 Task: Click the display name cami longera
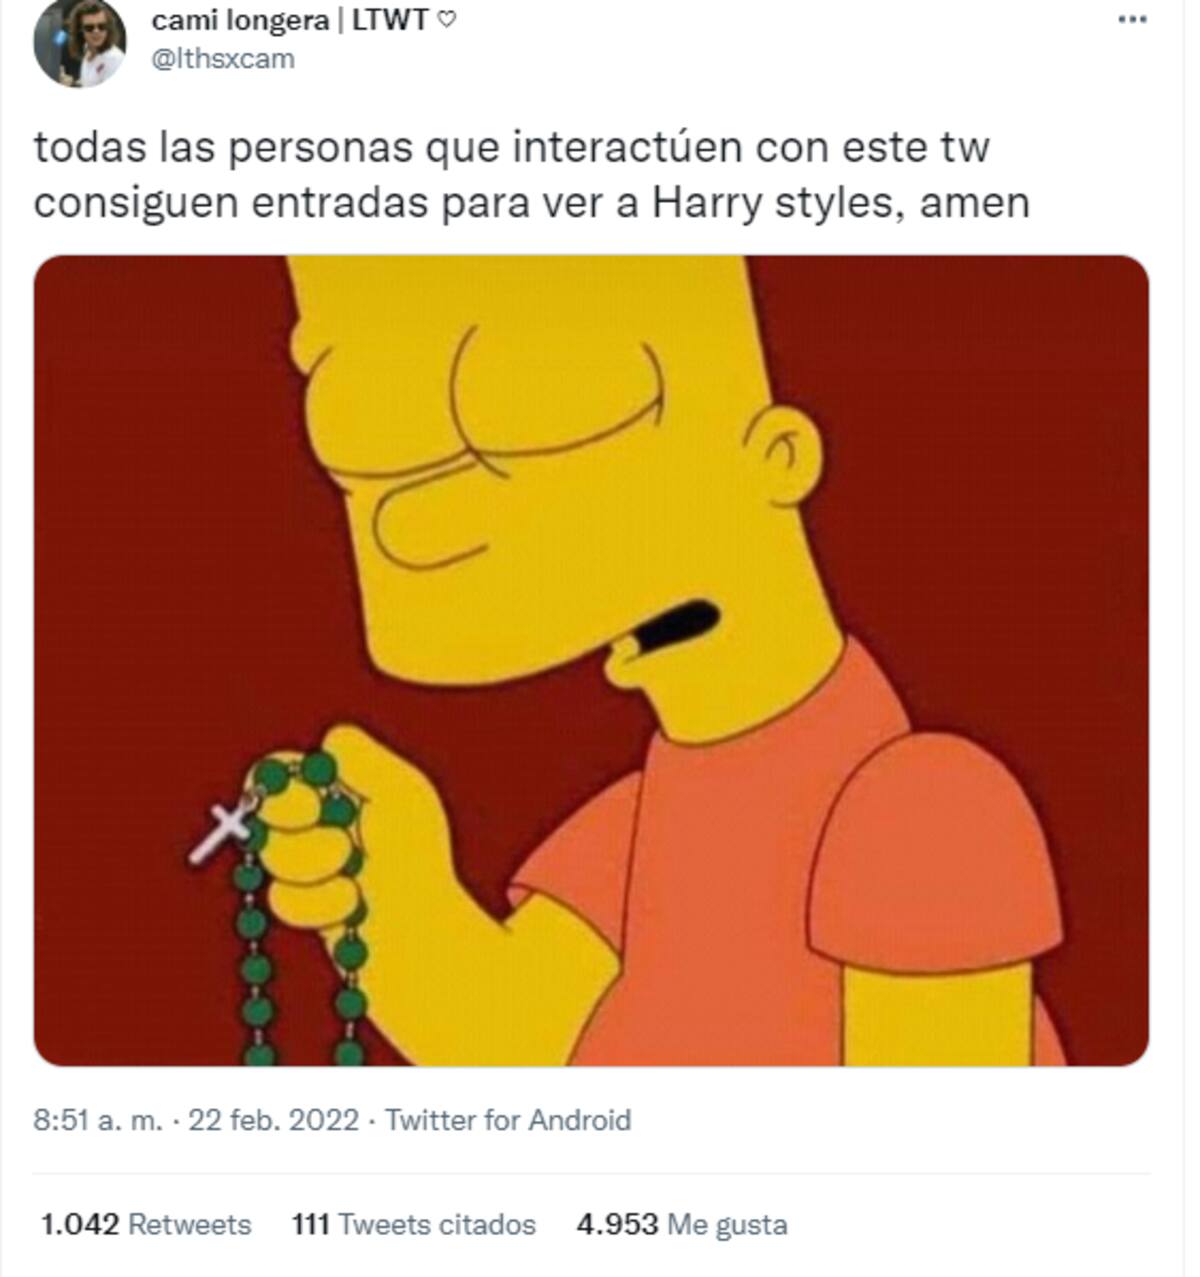(239, 19)
